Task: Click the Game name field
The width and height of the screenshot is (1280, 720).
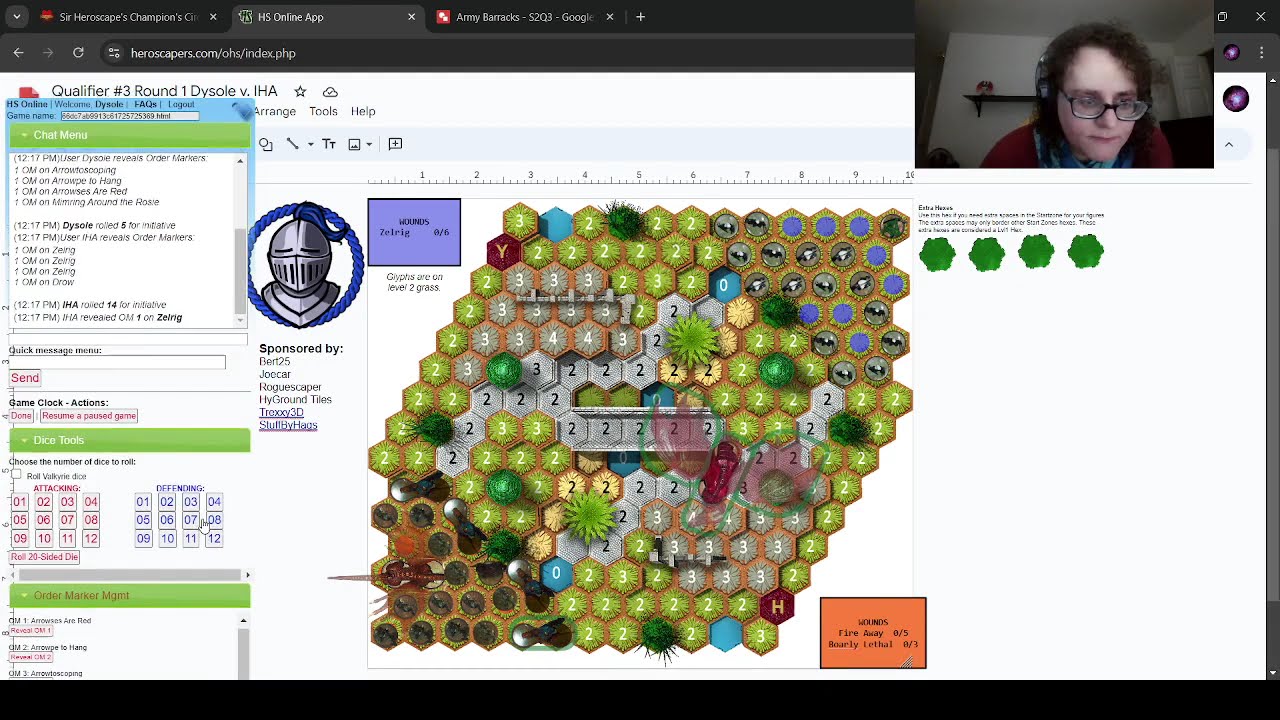Action: [x=129, y=116]
